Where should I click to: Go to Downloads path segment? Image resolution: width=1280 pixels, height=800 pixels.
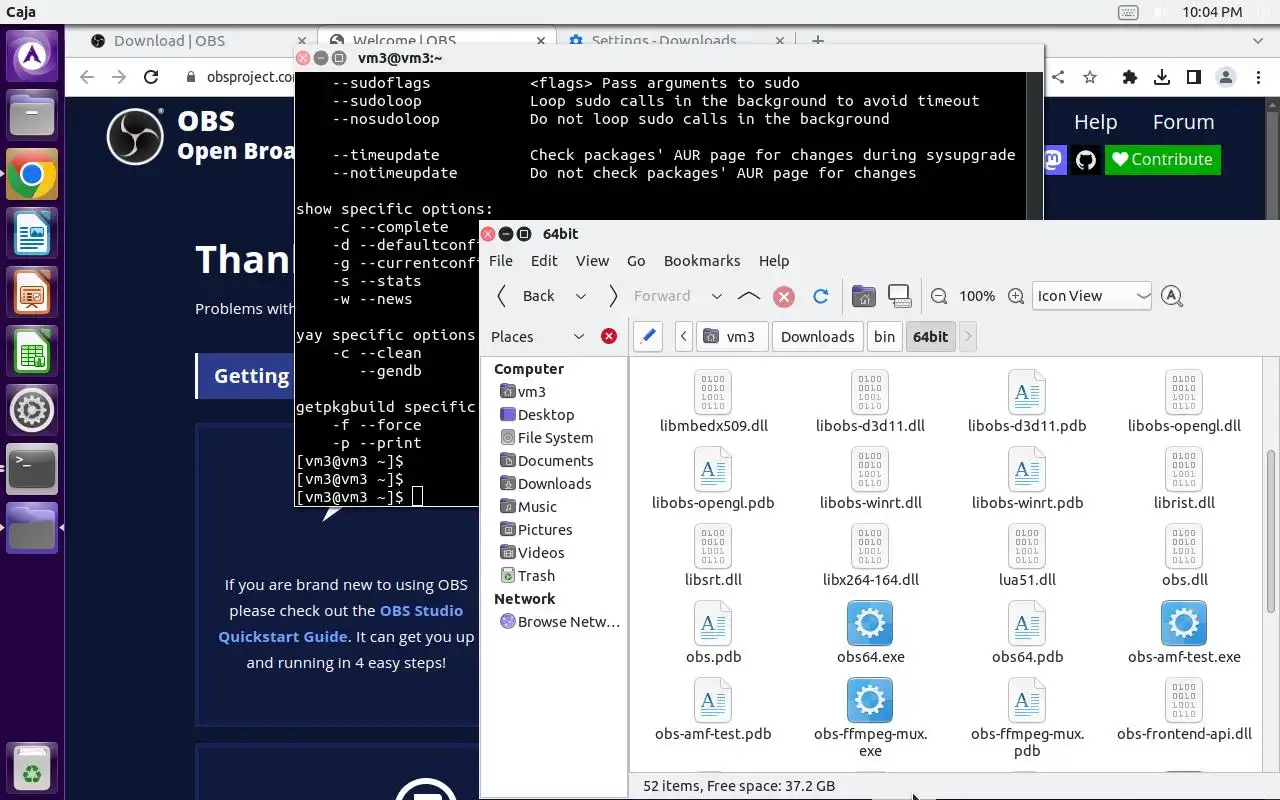(x=817, y=337)
